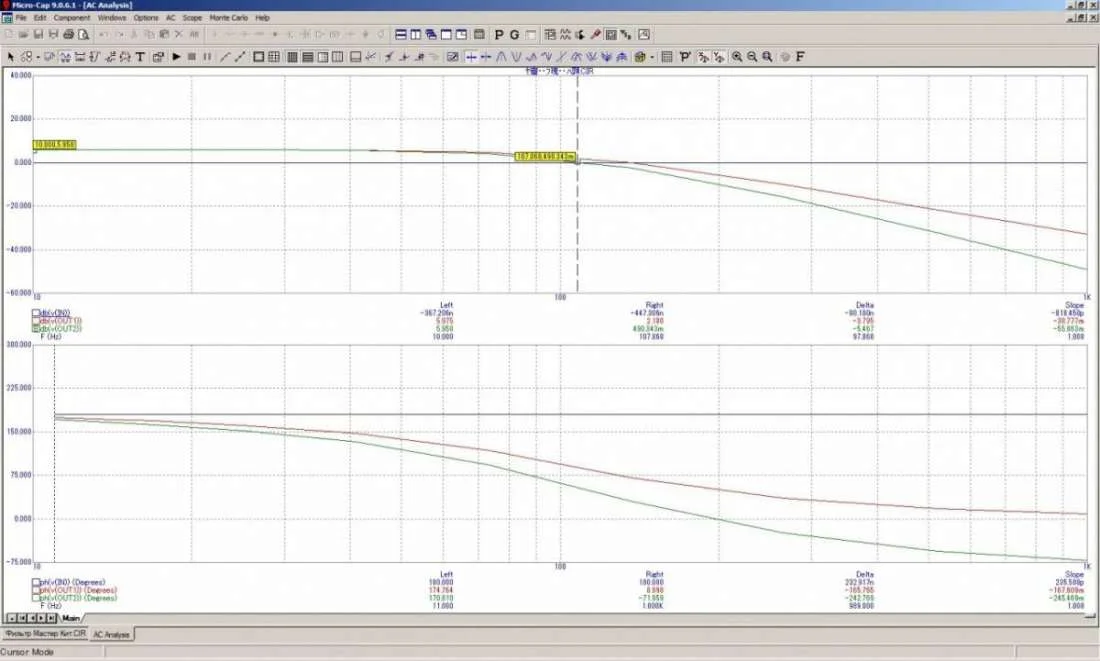The image size is (1100, 661).
Task: Click the Tile Horizontal windows icon
Action: [x=401, y=34]
